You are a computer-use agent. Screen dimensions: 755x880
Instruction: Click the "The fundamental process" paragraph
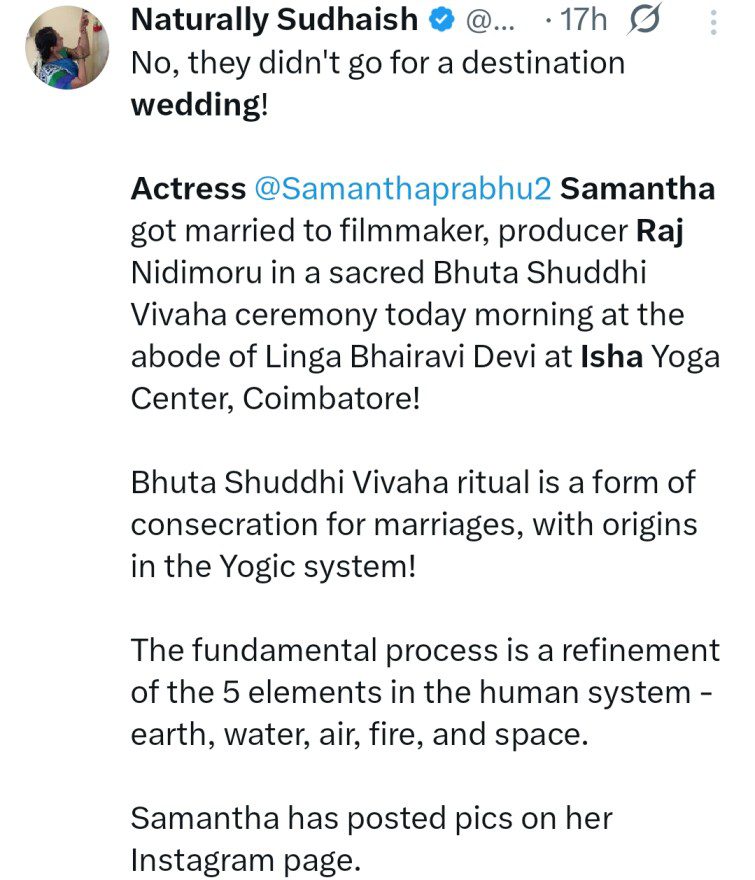425,651
